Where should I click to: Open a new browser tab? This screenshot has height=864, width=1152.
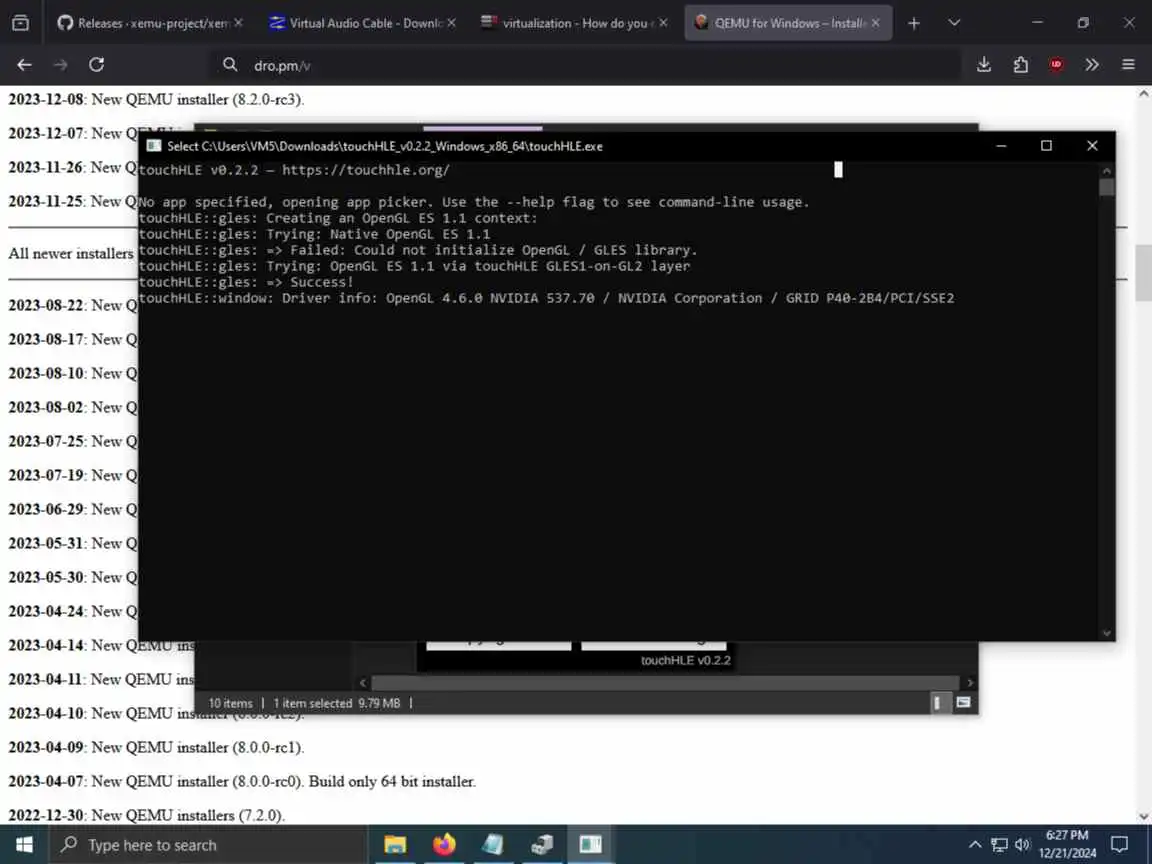(914, 23)
